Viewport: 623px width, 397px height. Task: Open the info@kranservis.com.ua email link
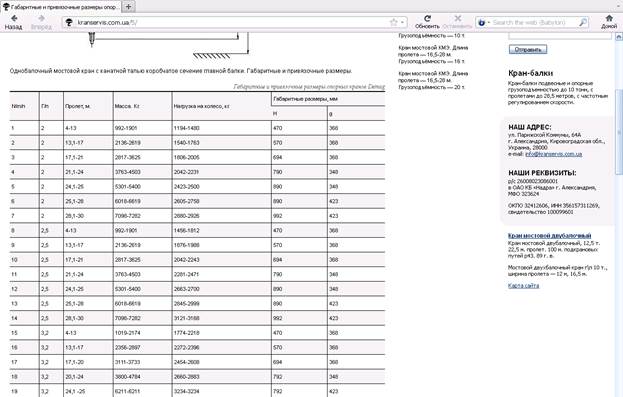coord(553,154)
